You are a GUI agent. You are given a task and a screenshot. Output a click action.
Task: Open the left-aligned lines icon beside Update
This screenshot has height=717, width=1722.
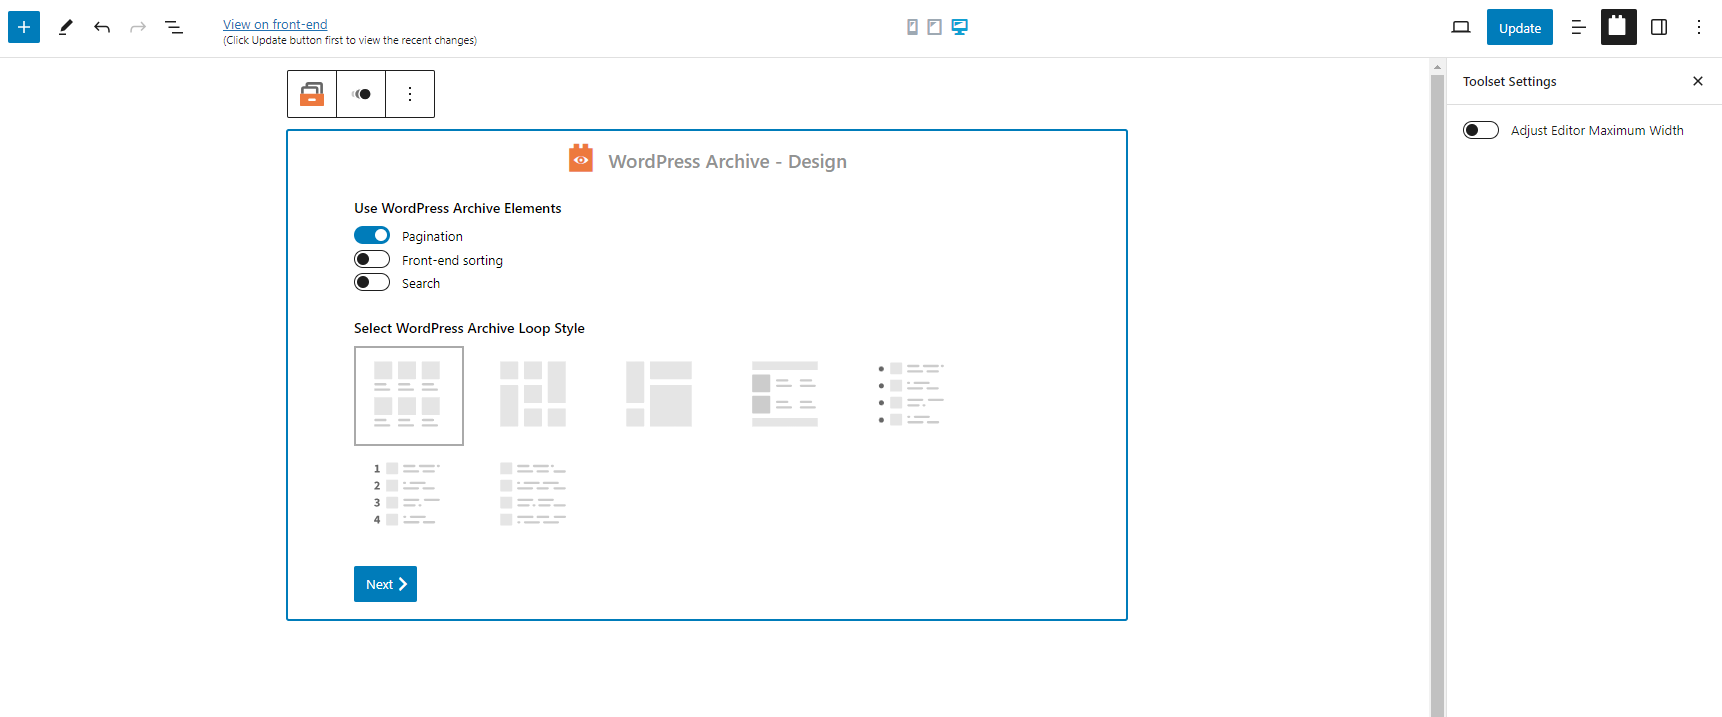point(1579,27)
